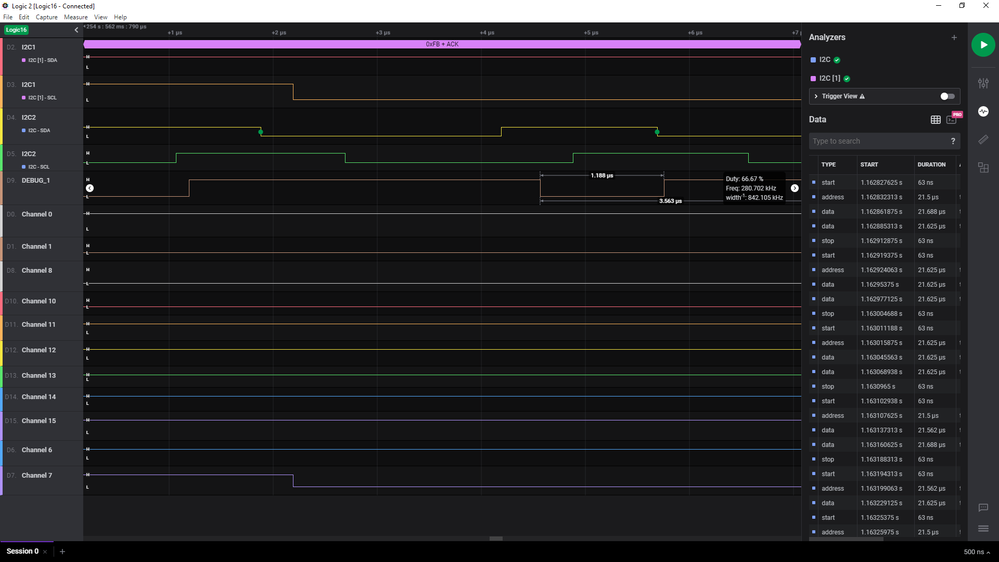Expand the Trigger View section
This screenshot has height=562, width=999.
[x=816, y=96]
